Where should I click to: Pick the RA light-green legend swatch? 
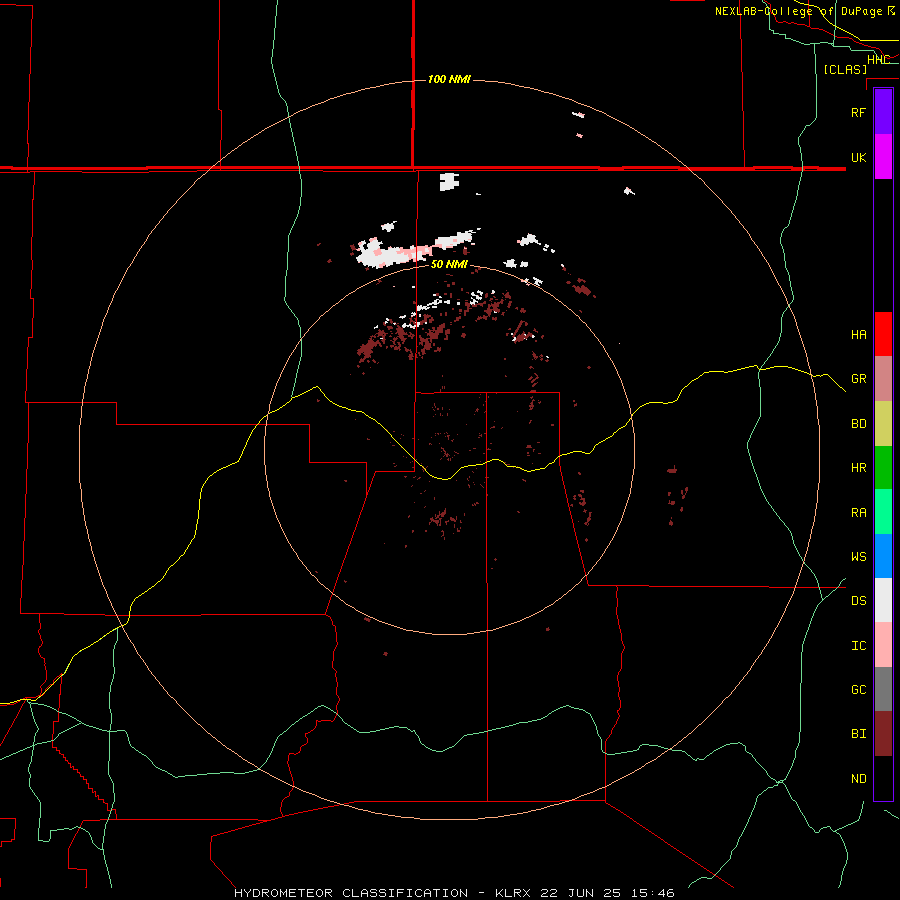[883, 512]
